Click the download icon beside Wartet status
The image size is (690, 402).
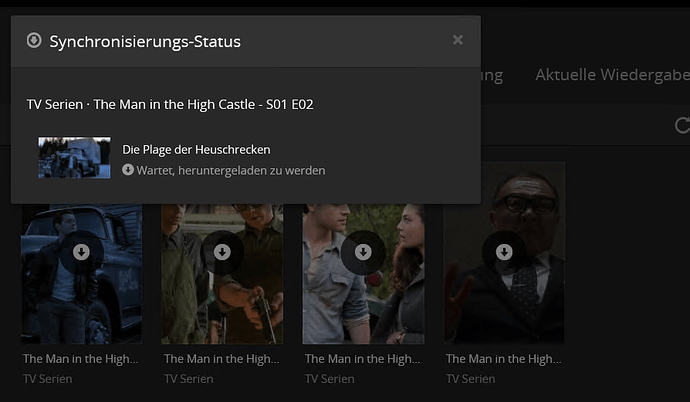(128, 170)
